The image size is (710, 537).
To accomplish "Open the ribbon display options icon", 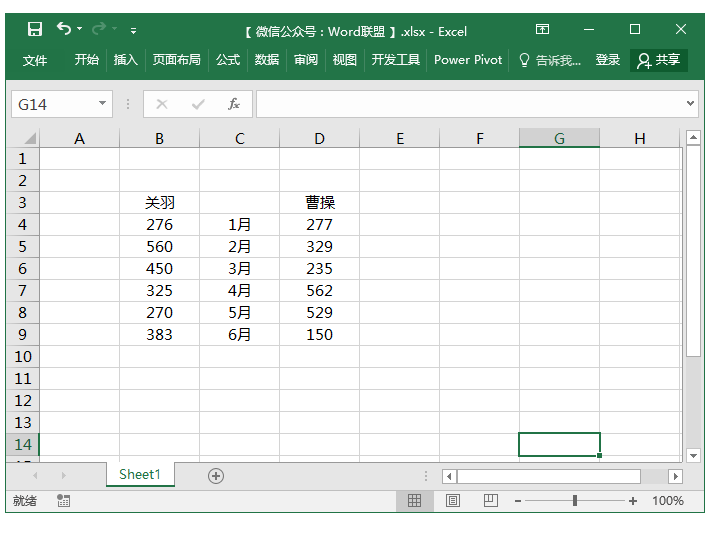I will click(x=542, y=29).
